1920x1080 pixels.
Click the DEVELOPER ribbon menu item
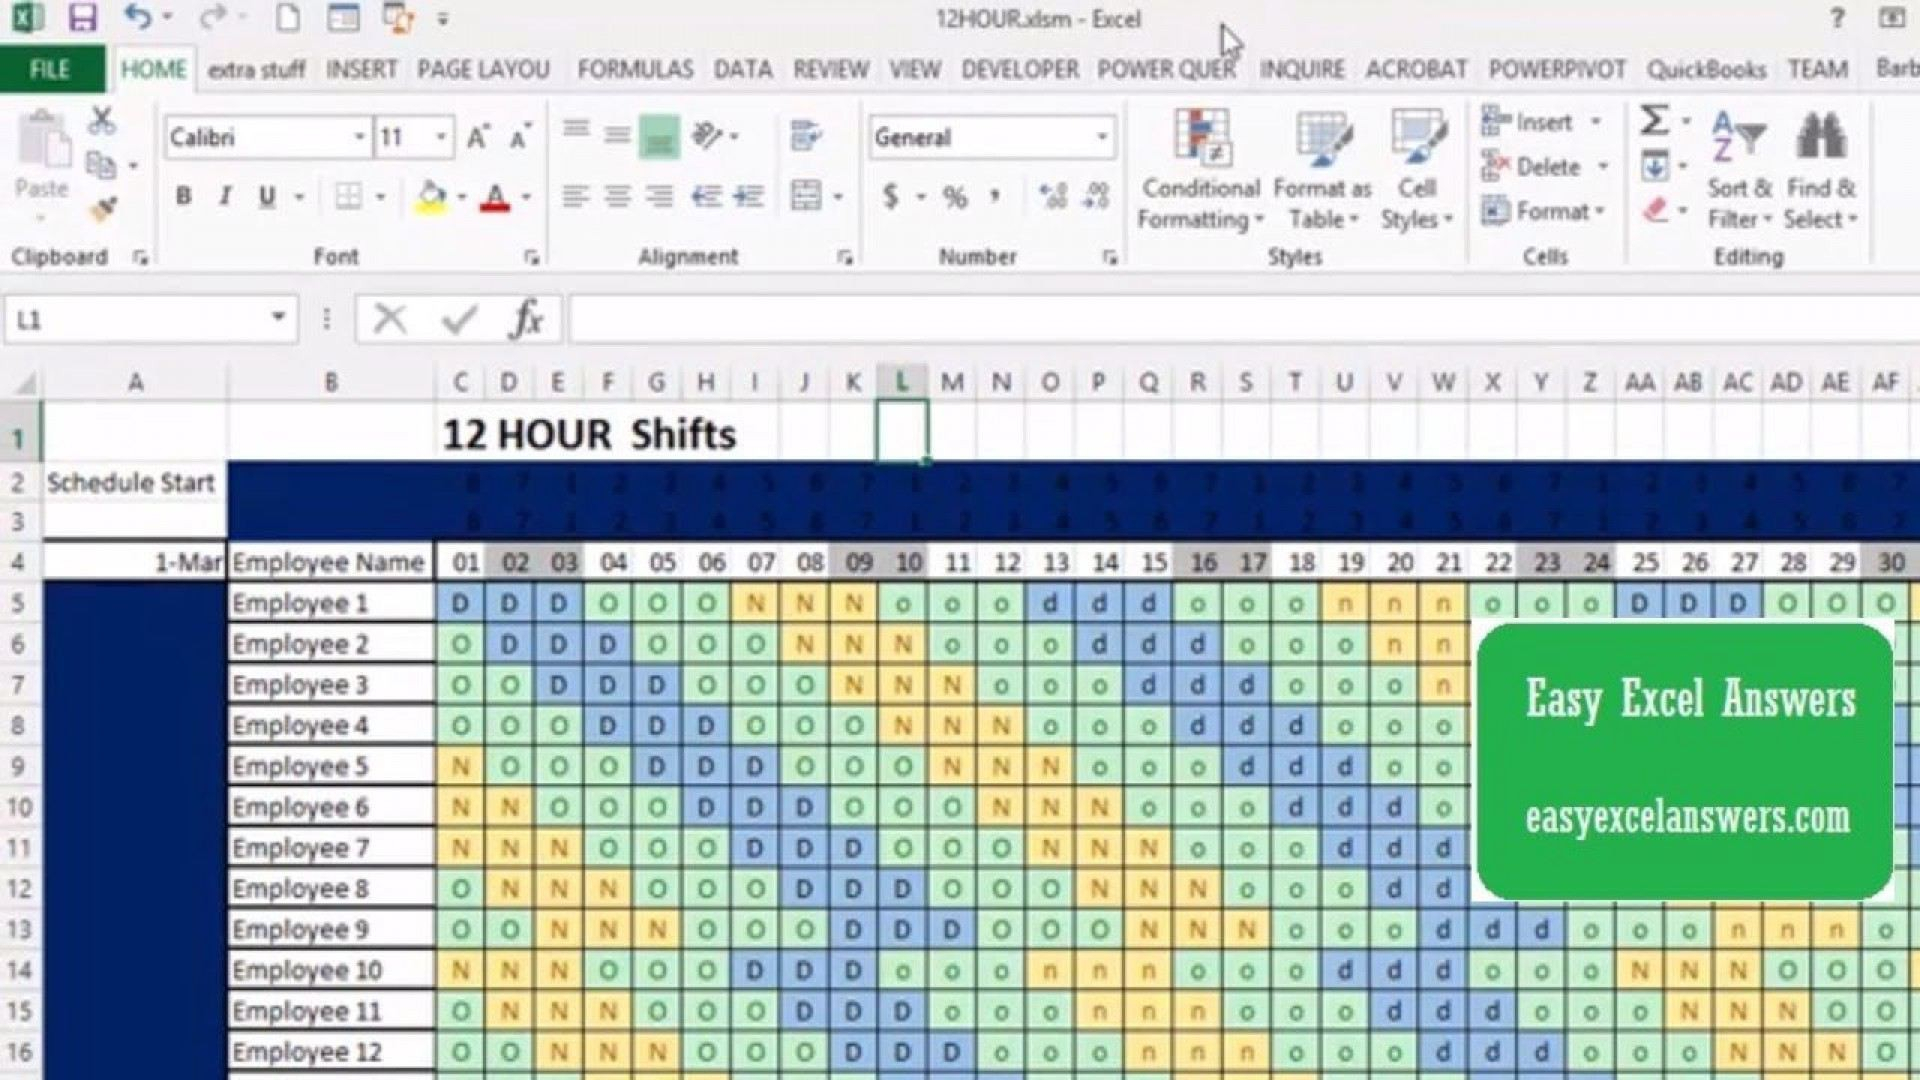point(1022,69)
